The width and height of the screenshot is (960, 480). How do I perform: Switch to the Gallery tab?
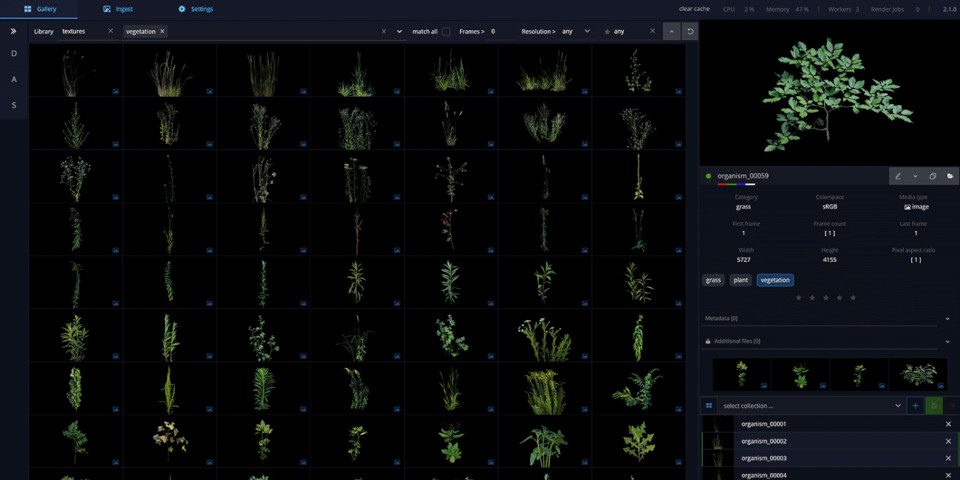(x=40, y=9)
